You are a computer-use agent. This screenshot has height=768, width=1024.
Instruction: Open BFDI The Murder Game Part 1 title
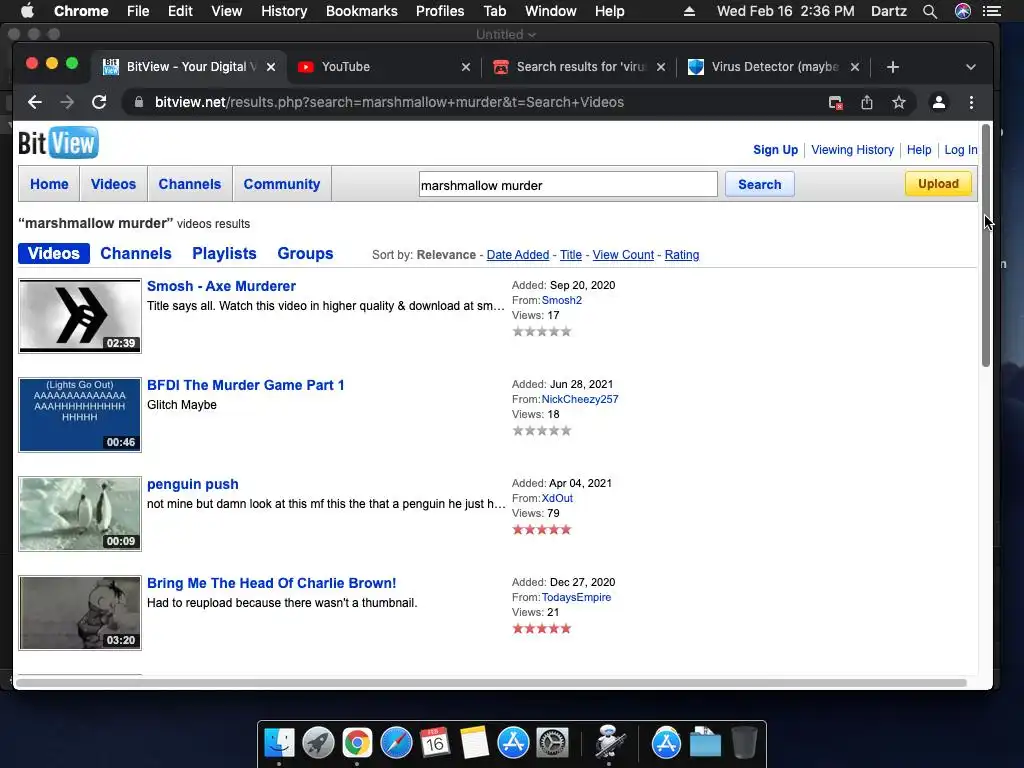tap(246, 385)
